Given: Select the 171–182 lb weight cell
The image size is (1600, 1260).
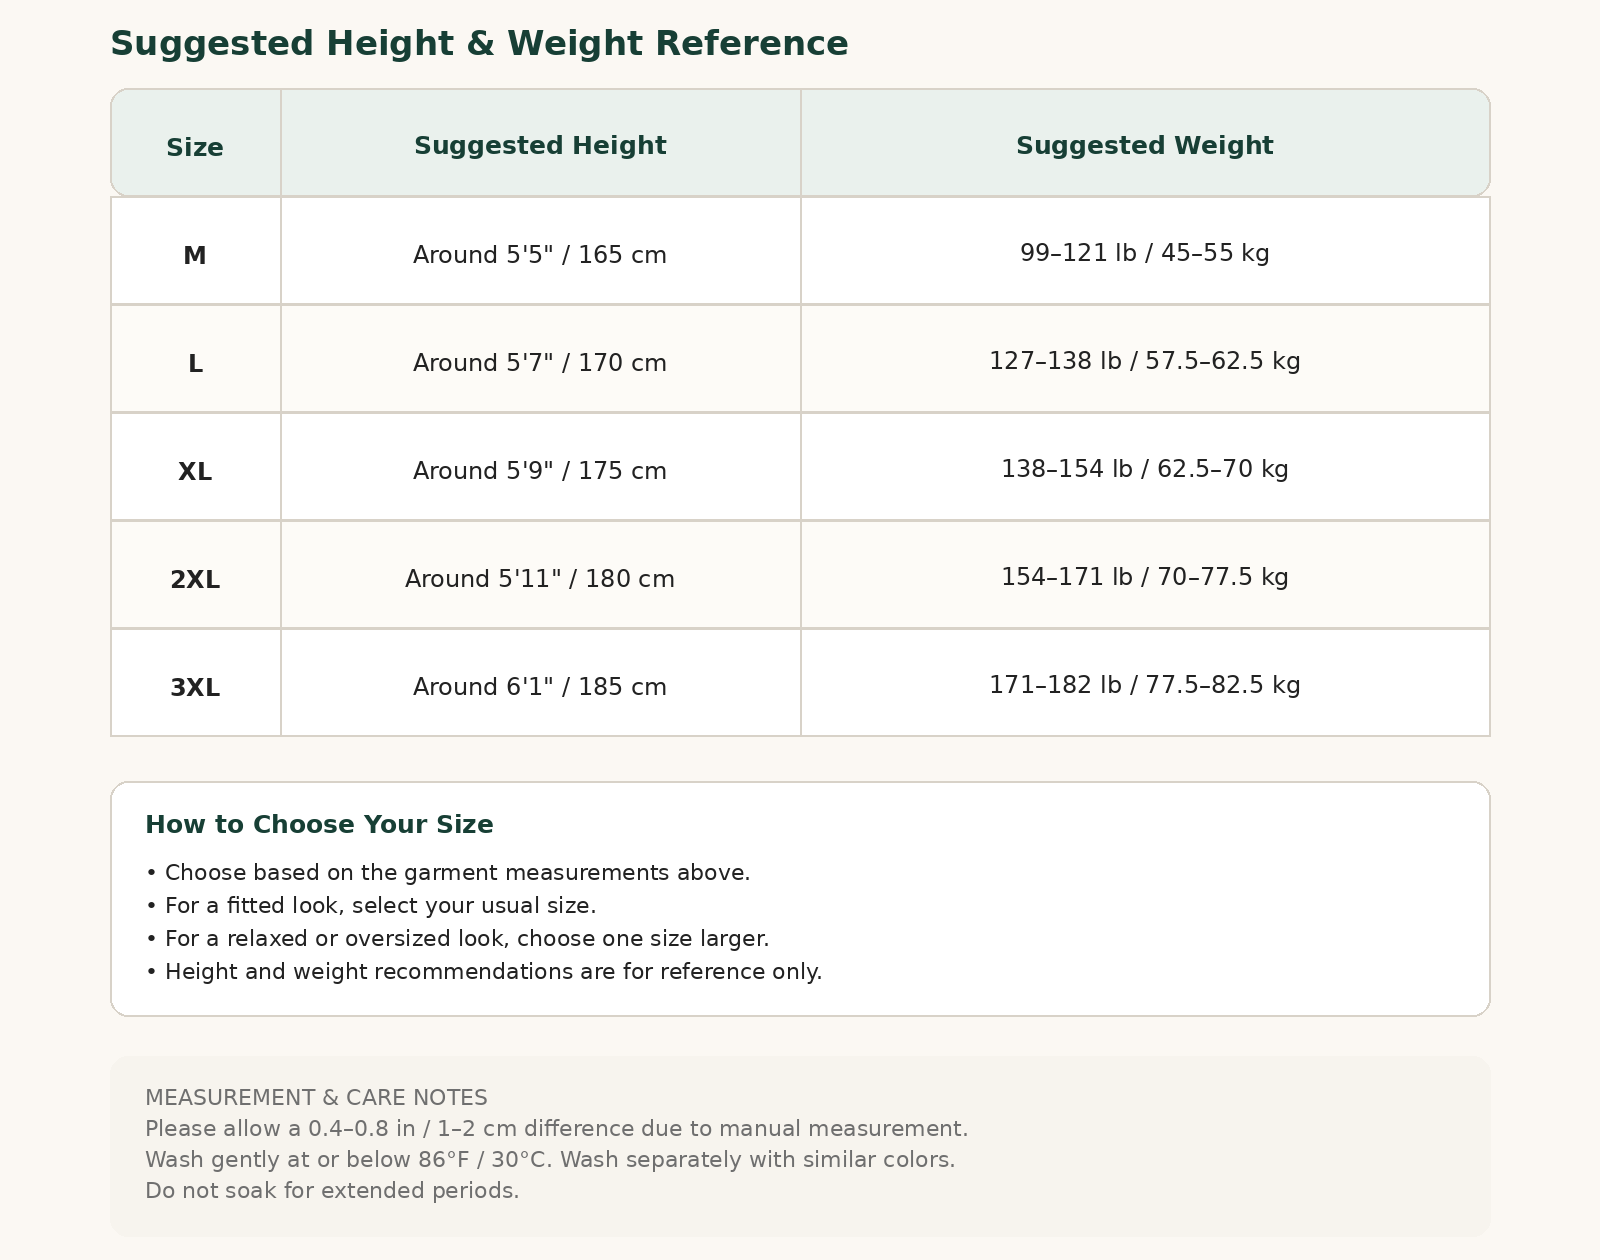Looking at the screenshot, I should [1145, 685].
